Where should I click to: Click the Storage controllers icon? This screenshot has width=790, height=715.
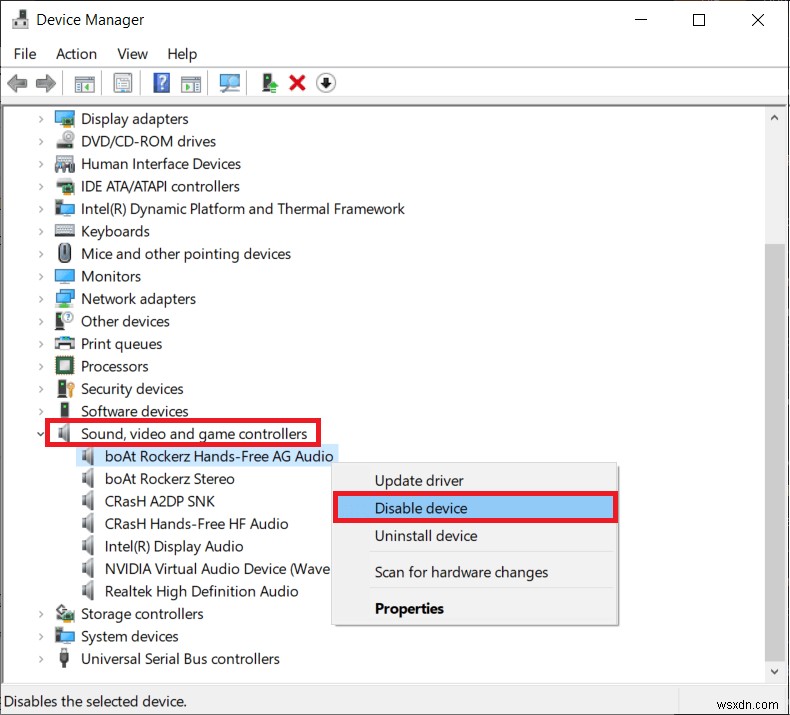(64, 614)
